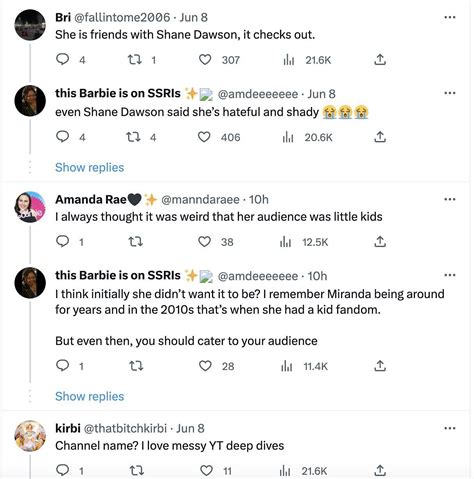Open Amanda Rae's profile avatar
The width and height of the screenshot is (474, 479).
pos(30,207)
